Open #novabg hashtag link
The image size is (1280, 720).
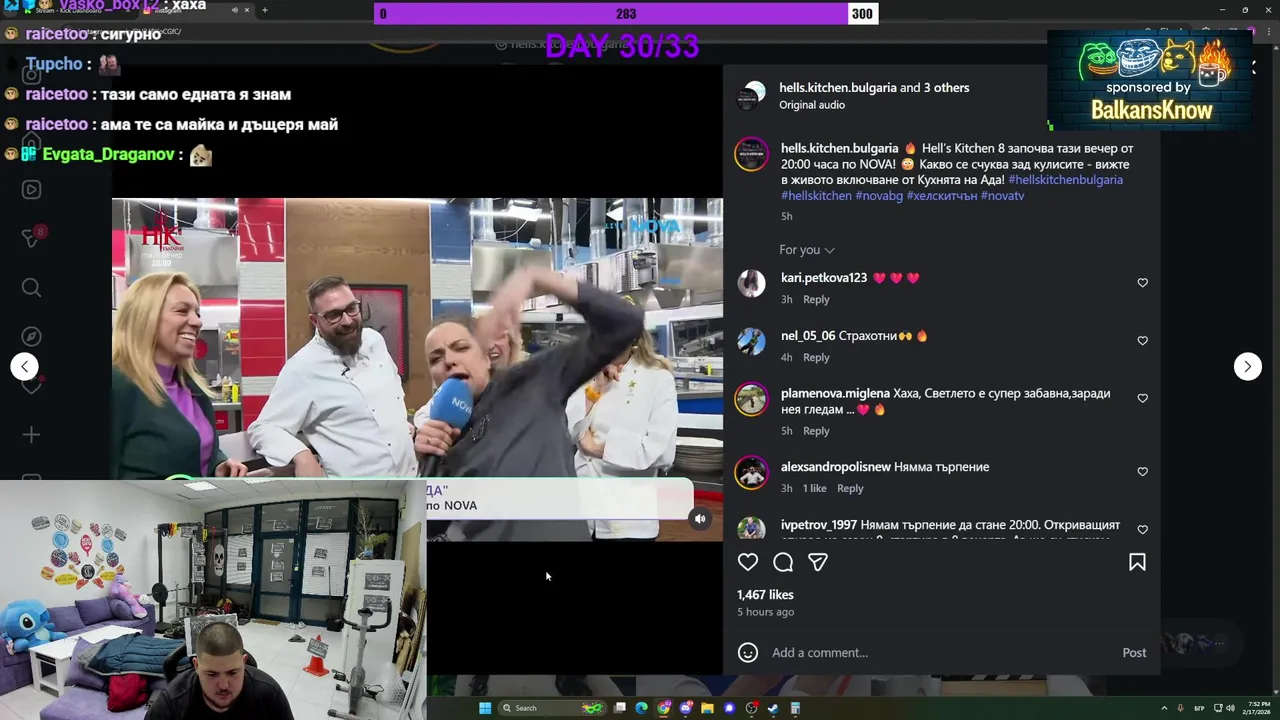click(x=878, y=196)
